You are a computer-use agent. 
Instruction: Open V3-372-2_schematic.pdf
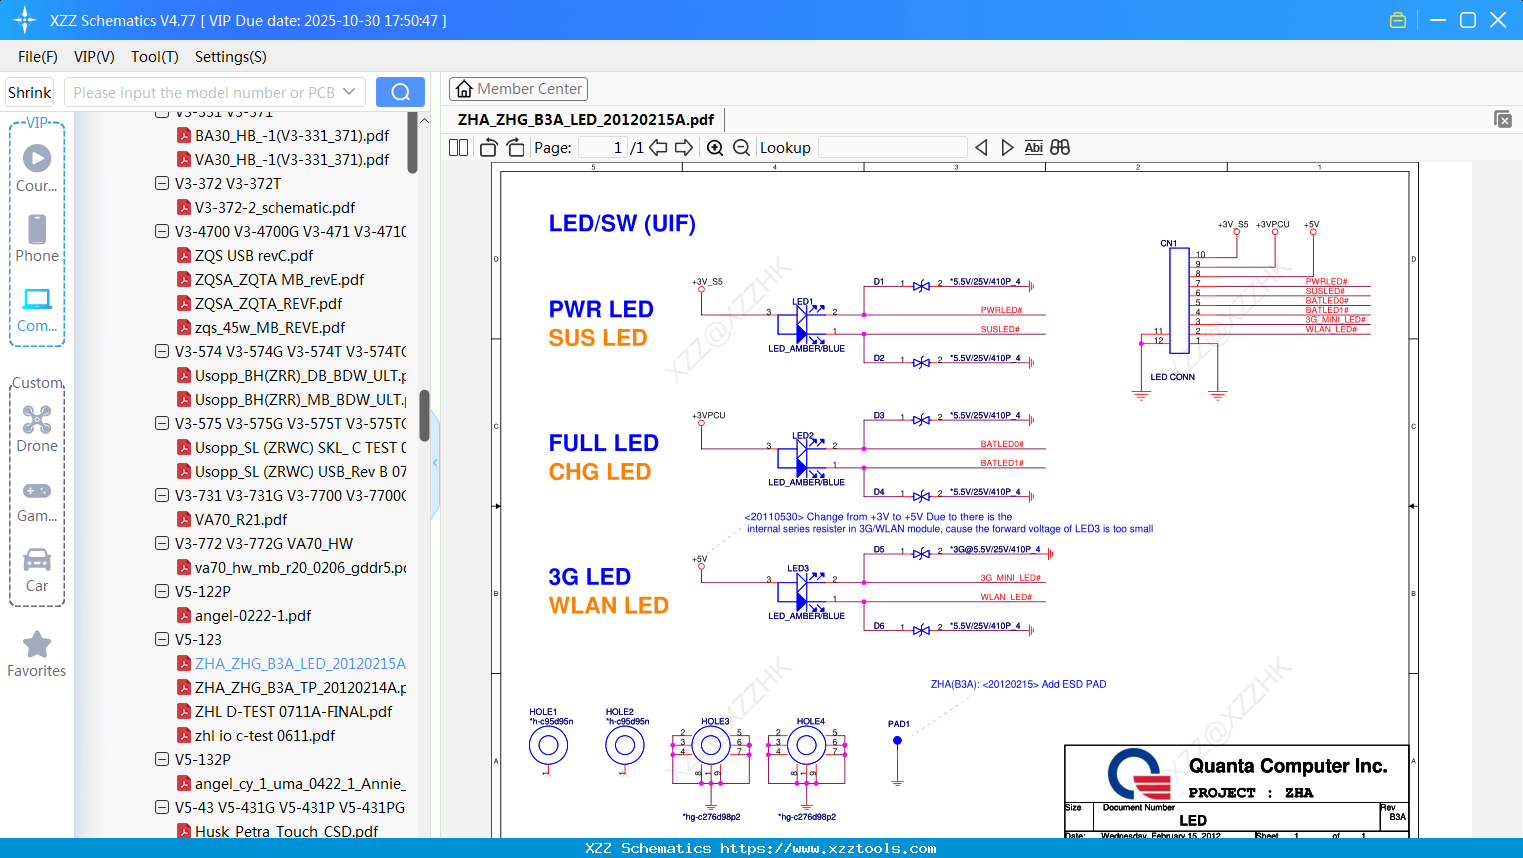click(275, 207)
